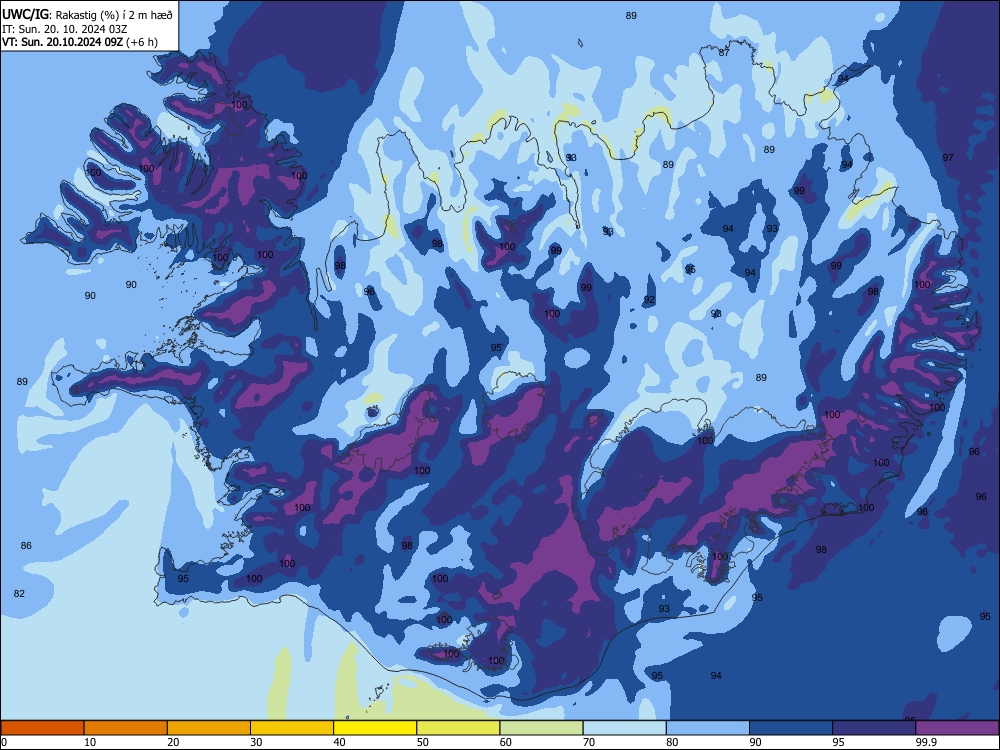Select the orange 10–20 legend swatch

pyautogui.click(x=126, y=728)
